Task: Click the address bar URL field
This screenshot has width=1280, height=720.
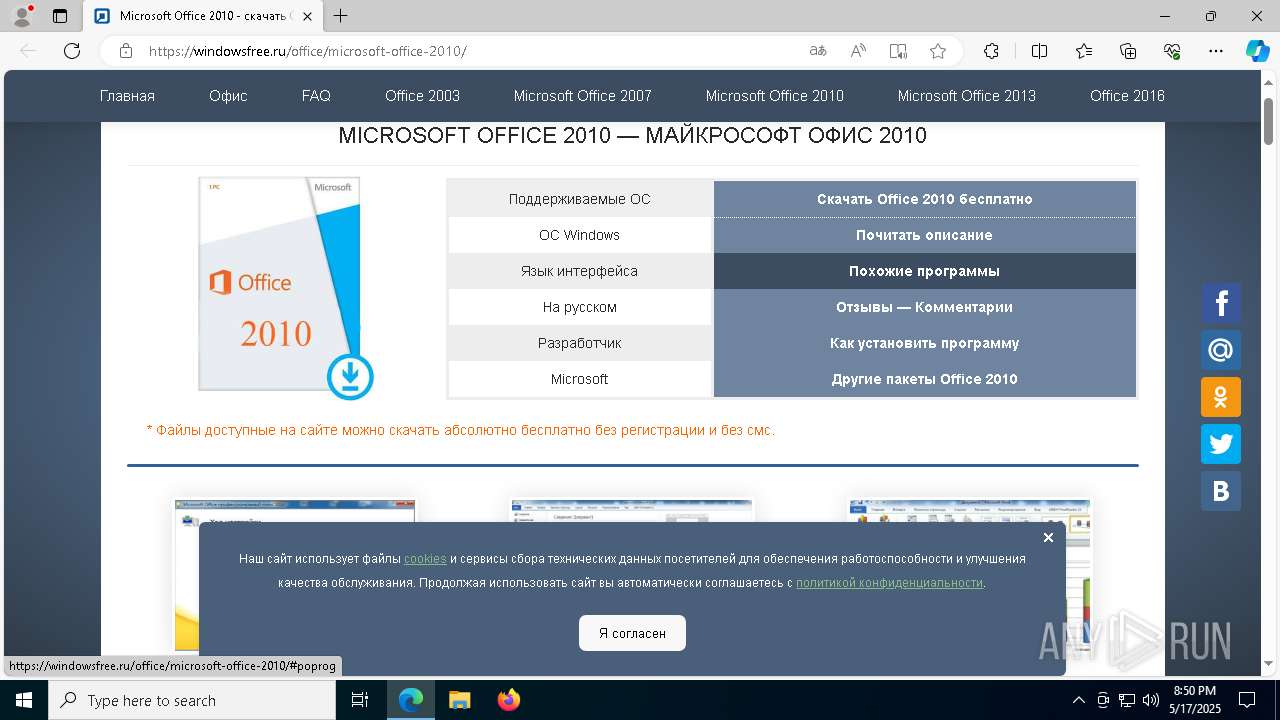Action: click(x=470, y=51)
